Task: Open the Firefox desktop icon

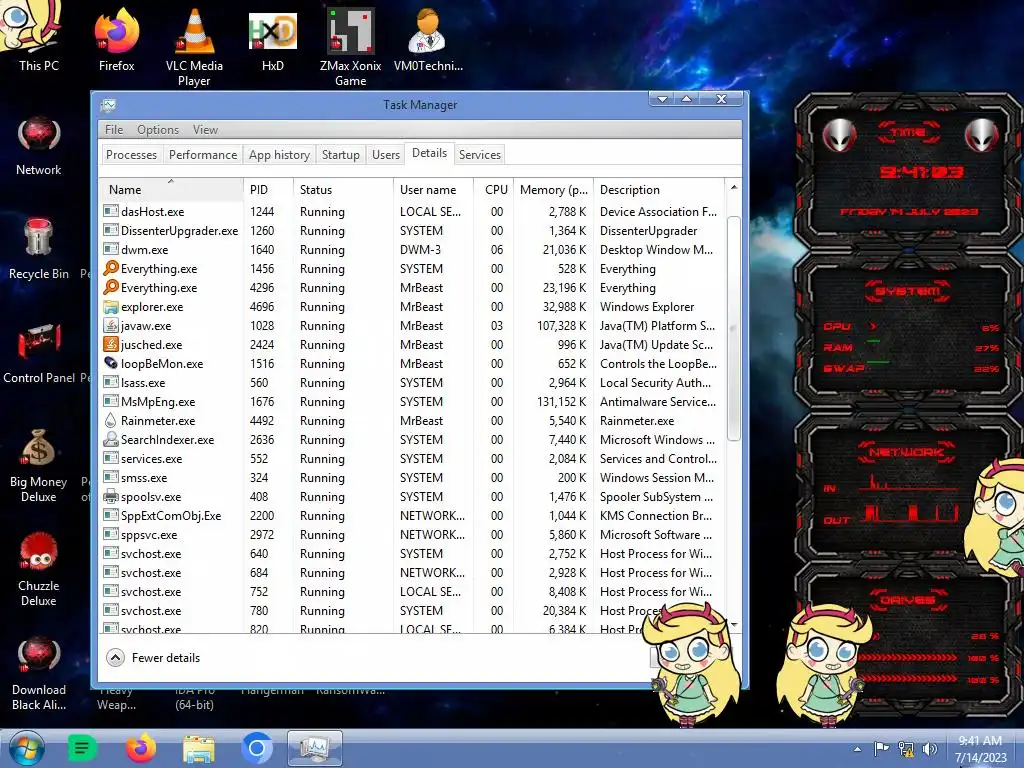Action: click(x=116, y=39)
